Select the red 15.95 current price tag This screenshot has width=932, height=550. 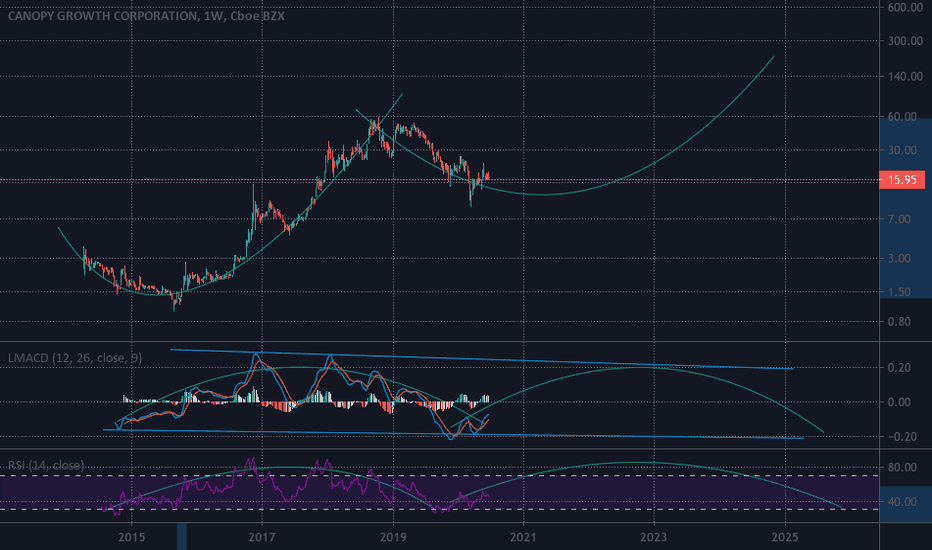pos(902,180)
